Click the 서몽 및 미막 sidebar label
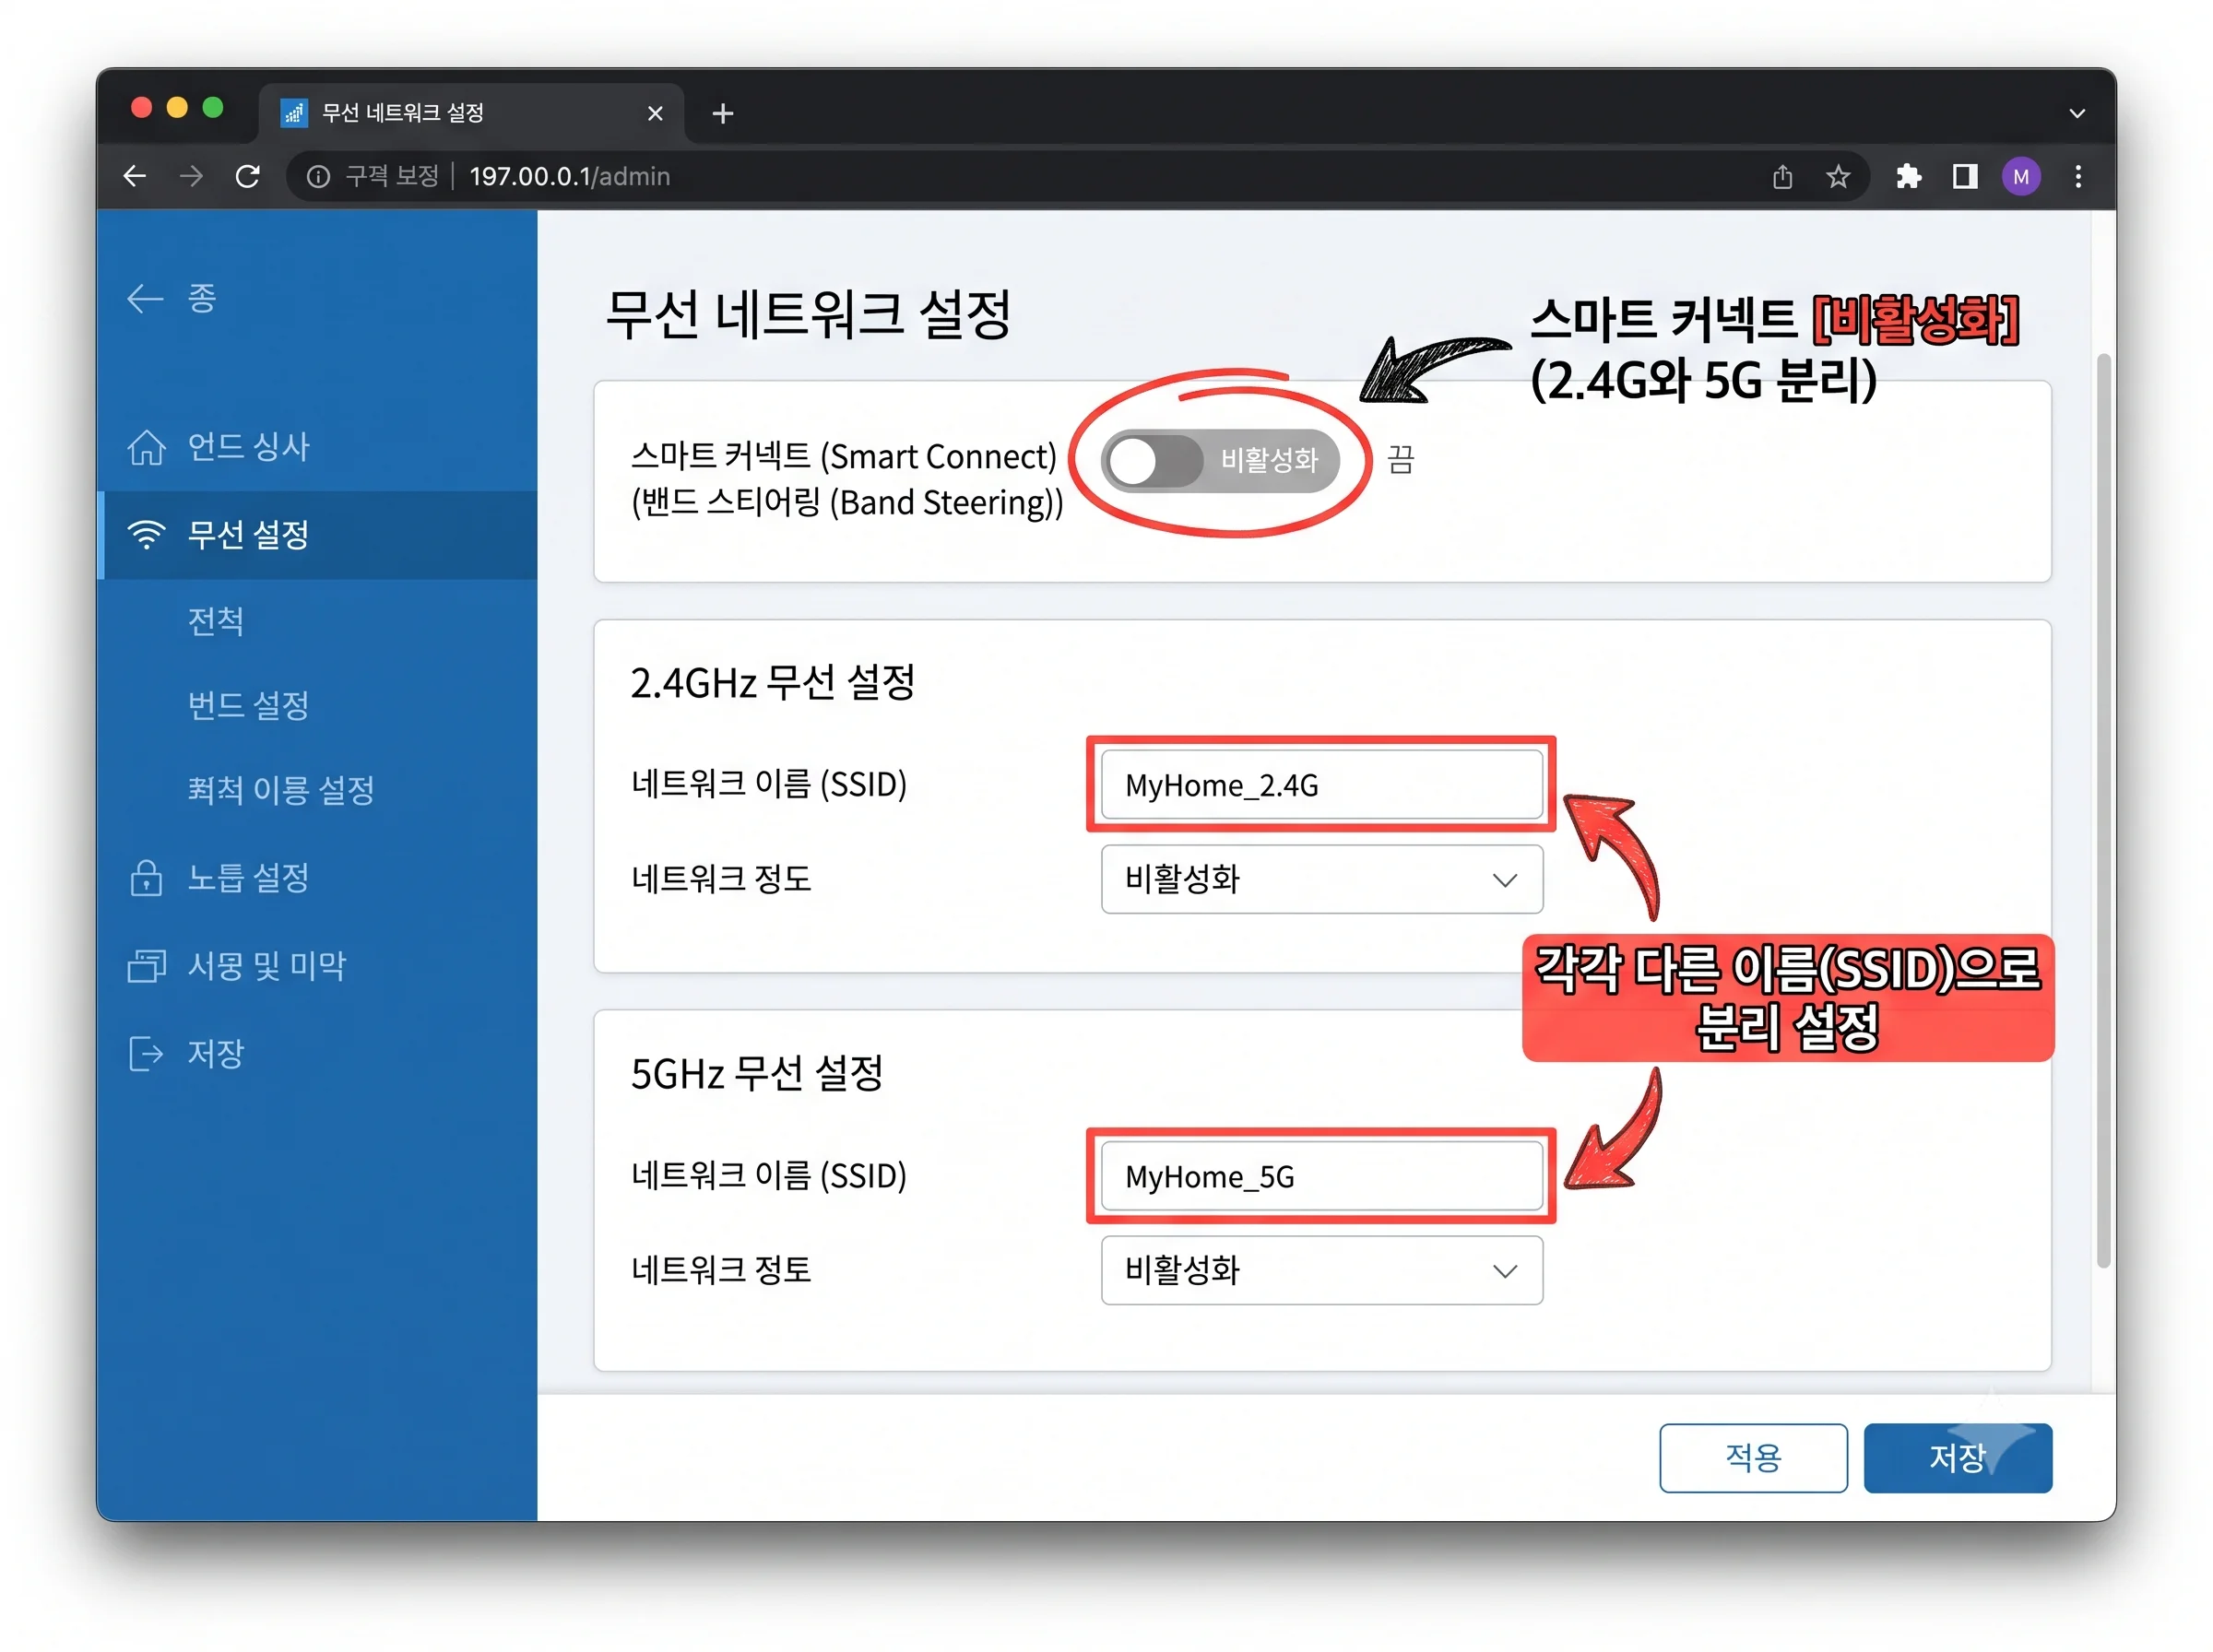 [x=266, y=965]
